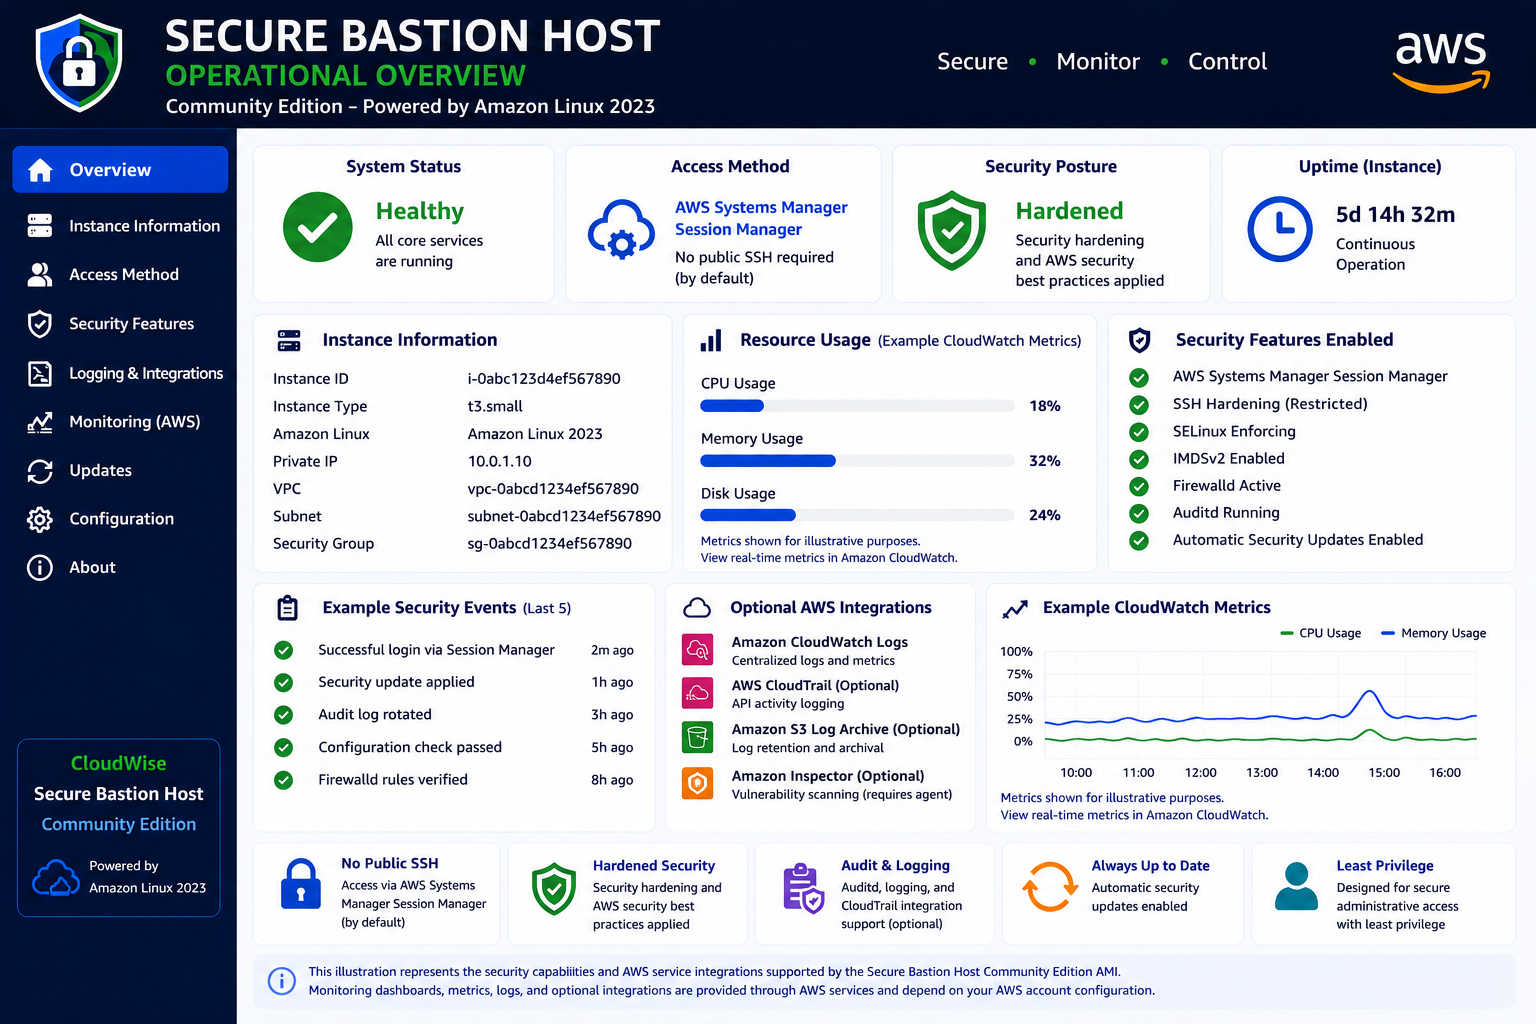Image resolution: width=1536 pixels, height=1024 pixels.
Task: Click the instance type value t3.small
Action: click(x=495, y=406)
